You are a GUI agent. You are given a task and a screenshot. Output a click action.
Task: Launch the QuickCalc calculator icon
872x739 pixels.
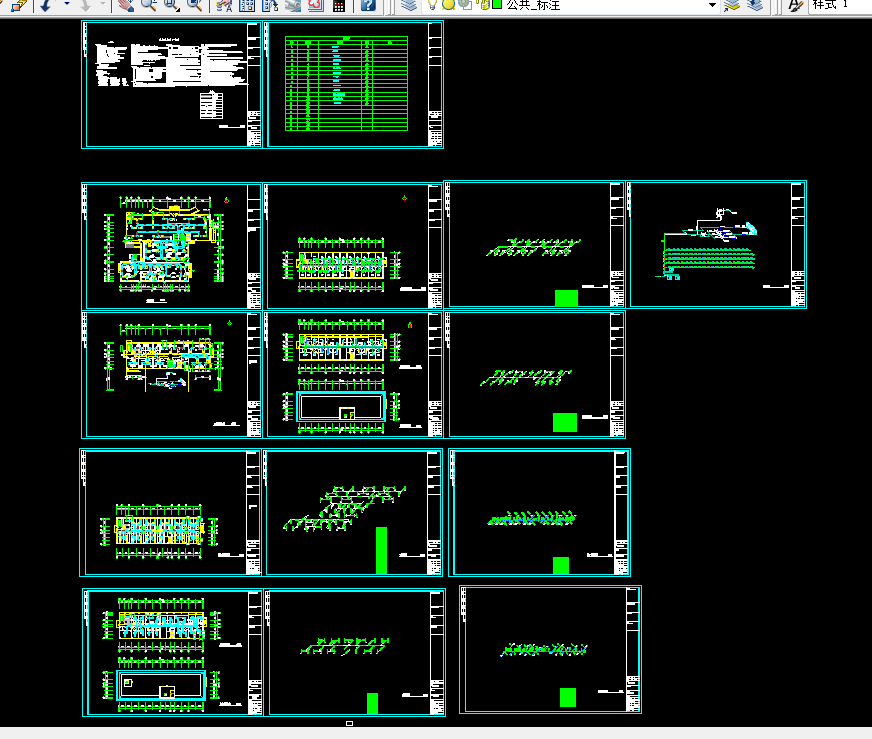pyautogui.click(x=338, y=6)
